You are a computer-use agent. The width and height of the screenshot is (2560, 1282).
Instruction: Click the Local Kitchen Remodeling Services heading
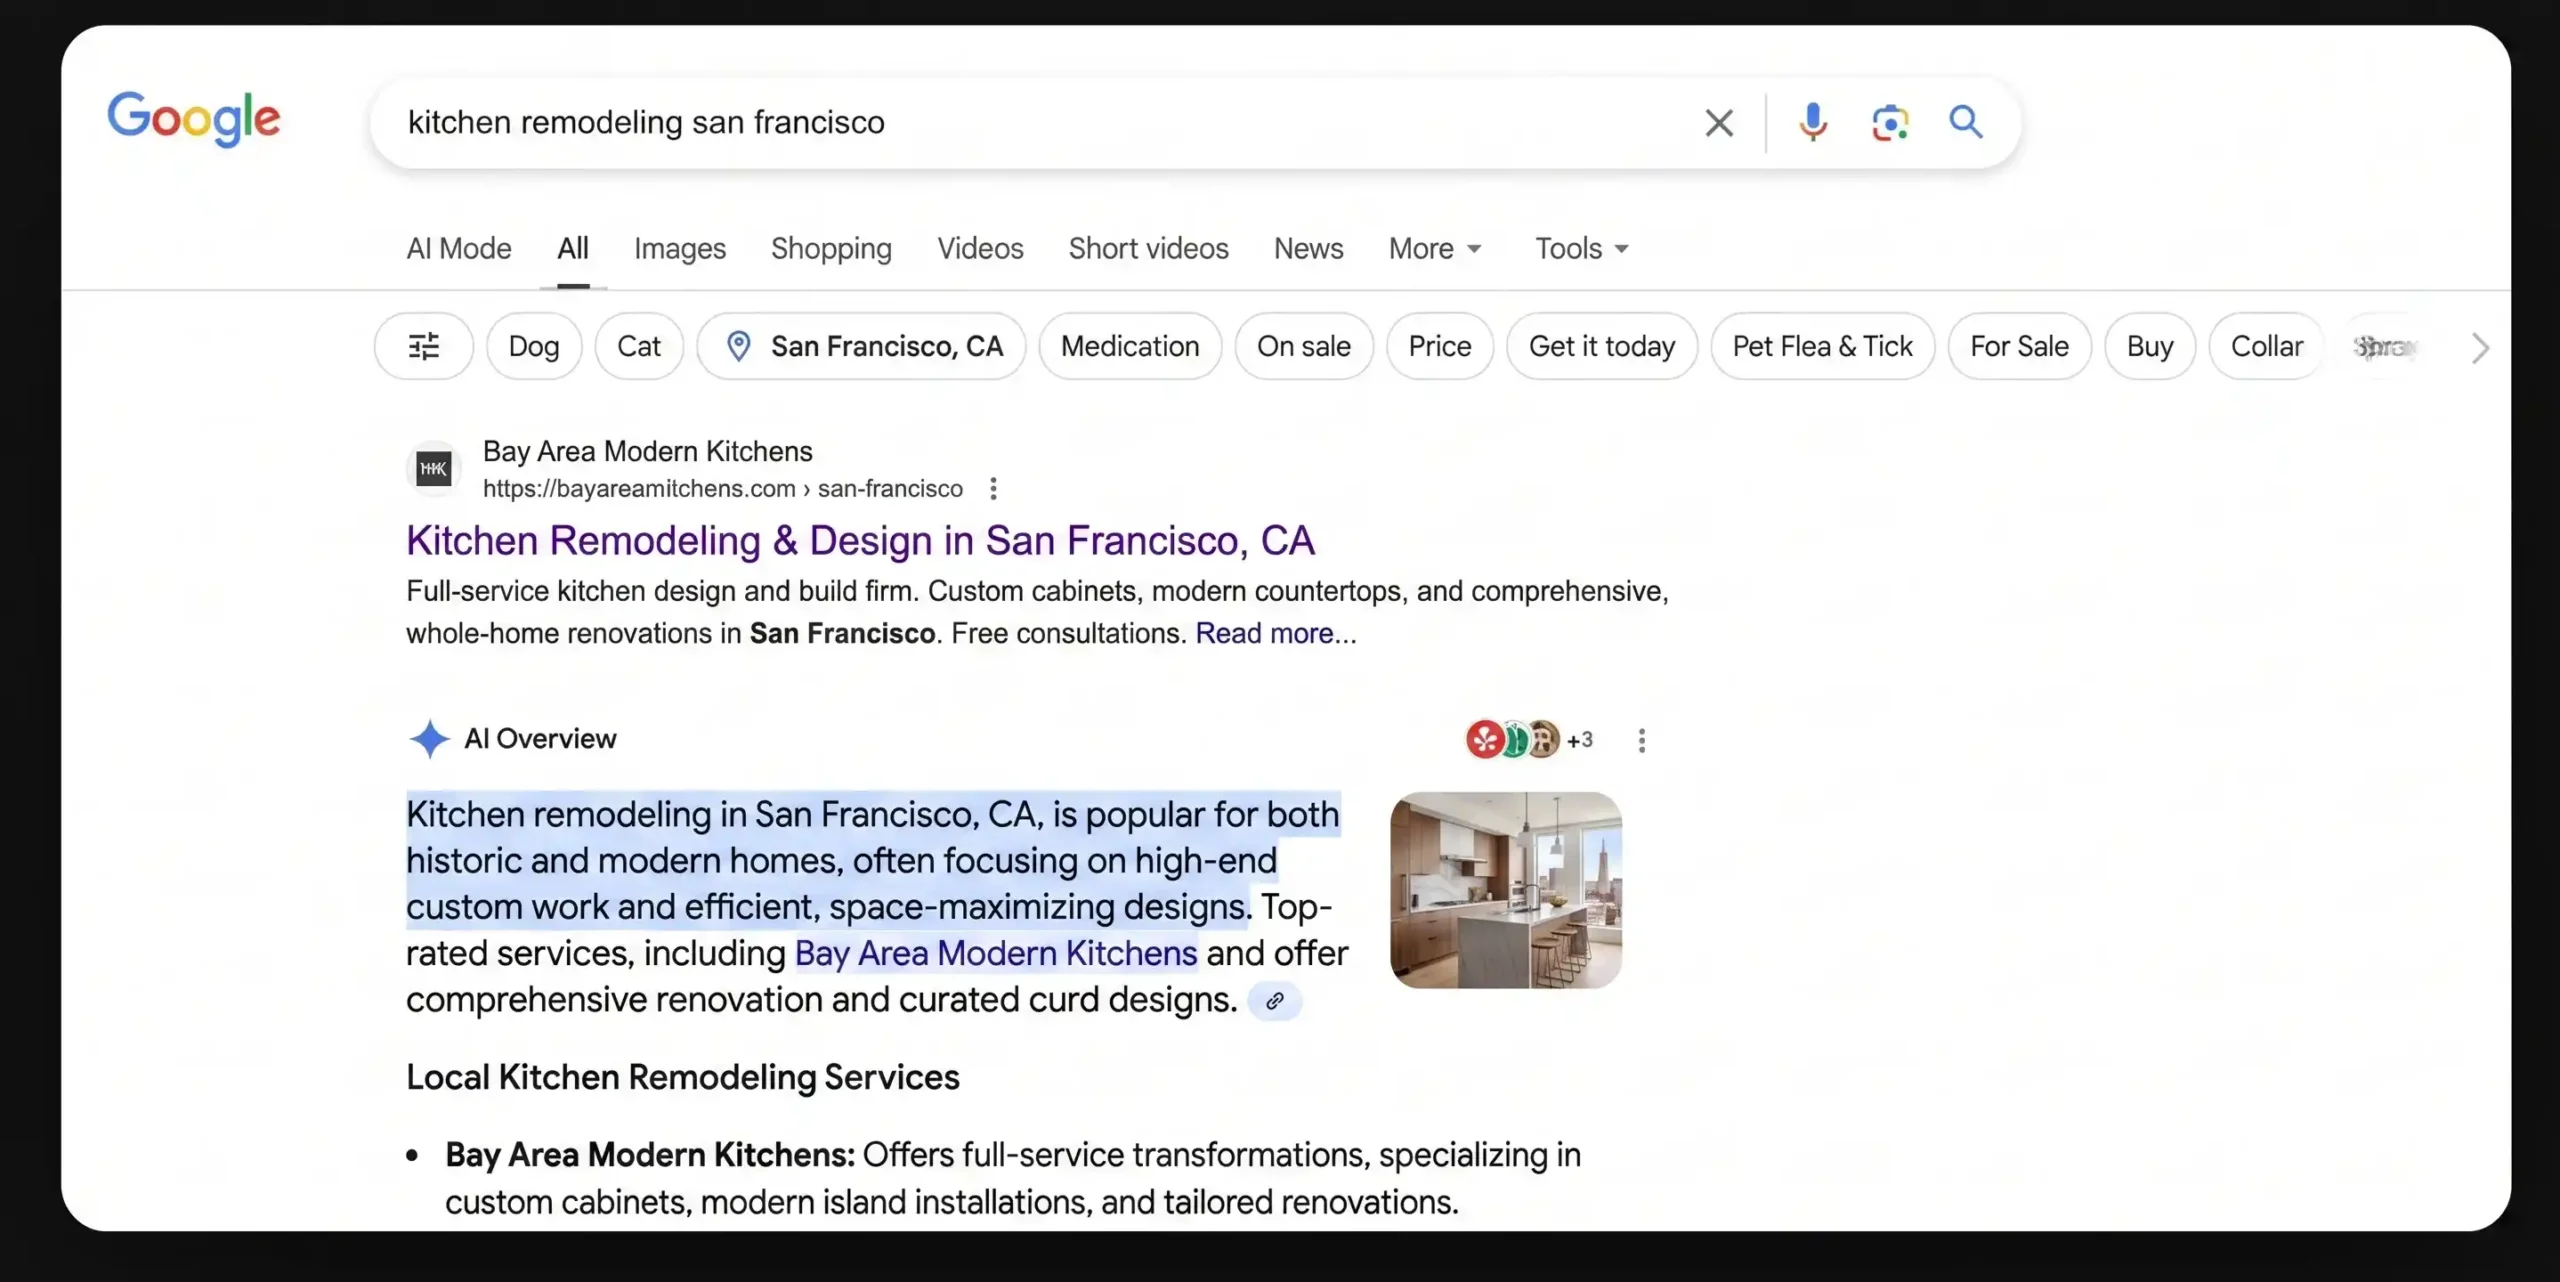coord(683,1078)
